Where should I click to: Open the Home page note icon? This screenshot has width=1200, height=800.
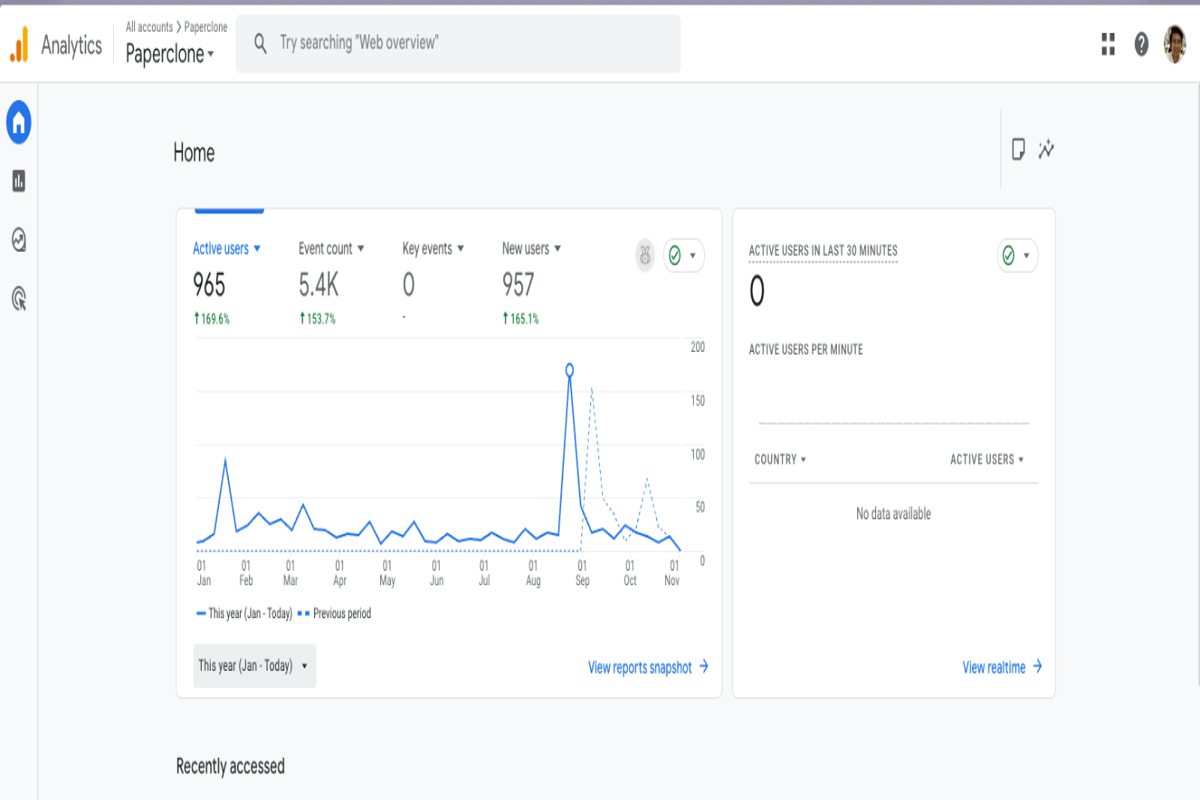pyautogui.click(x=1018, y=150)
